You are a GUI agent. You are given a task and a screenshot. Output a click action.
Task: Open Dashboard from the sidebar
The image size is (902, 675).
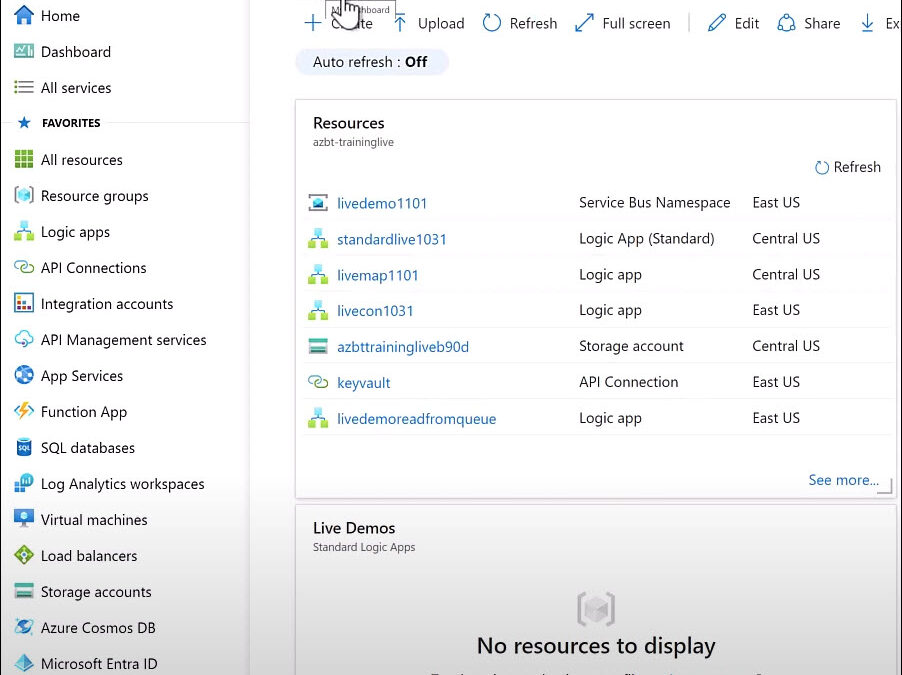click(x=76, y=52)
